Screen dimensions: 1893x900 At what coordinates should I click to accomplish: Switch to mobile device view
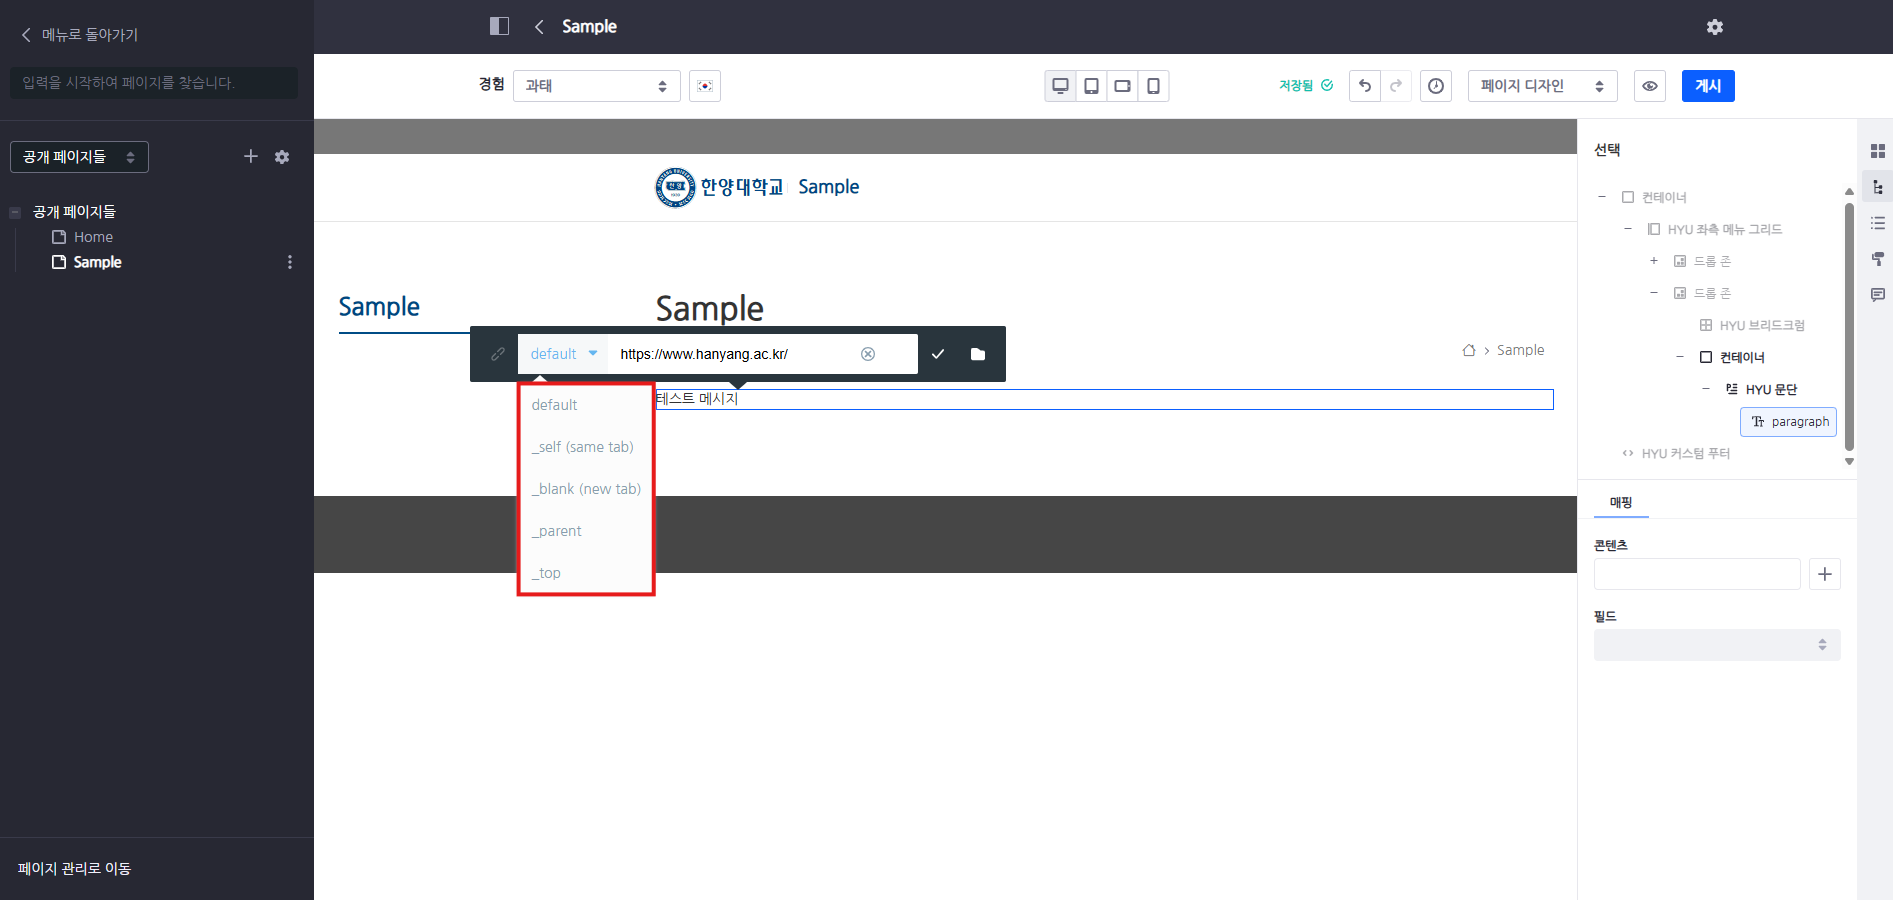(x=1153, y=86)
